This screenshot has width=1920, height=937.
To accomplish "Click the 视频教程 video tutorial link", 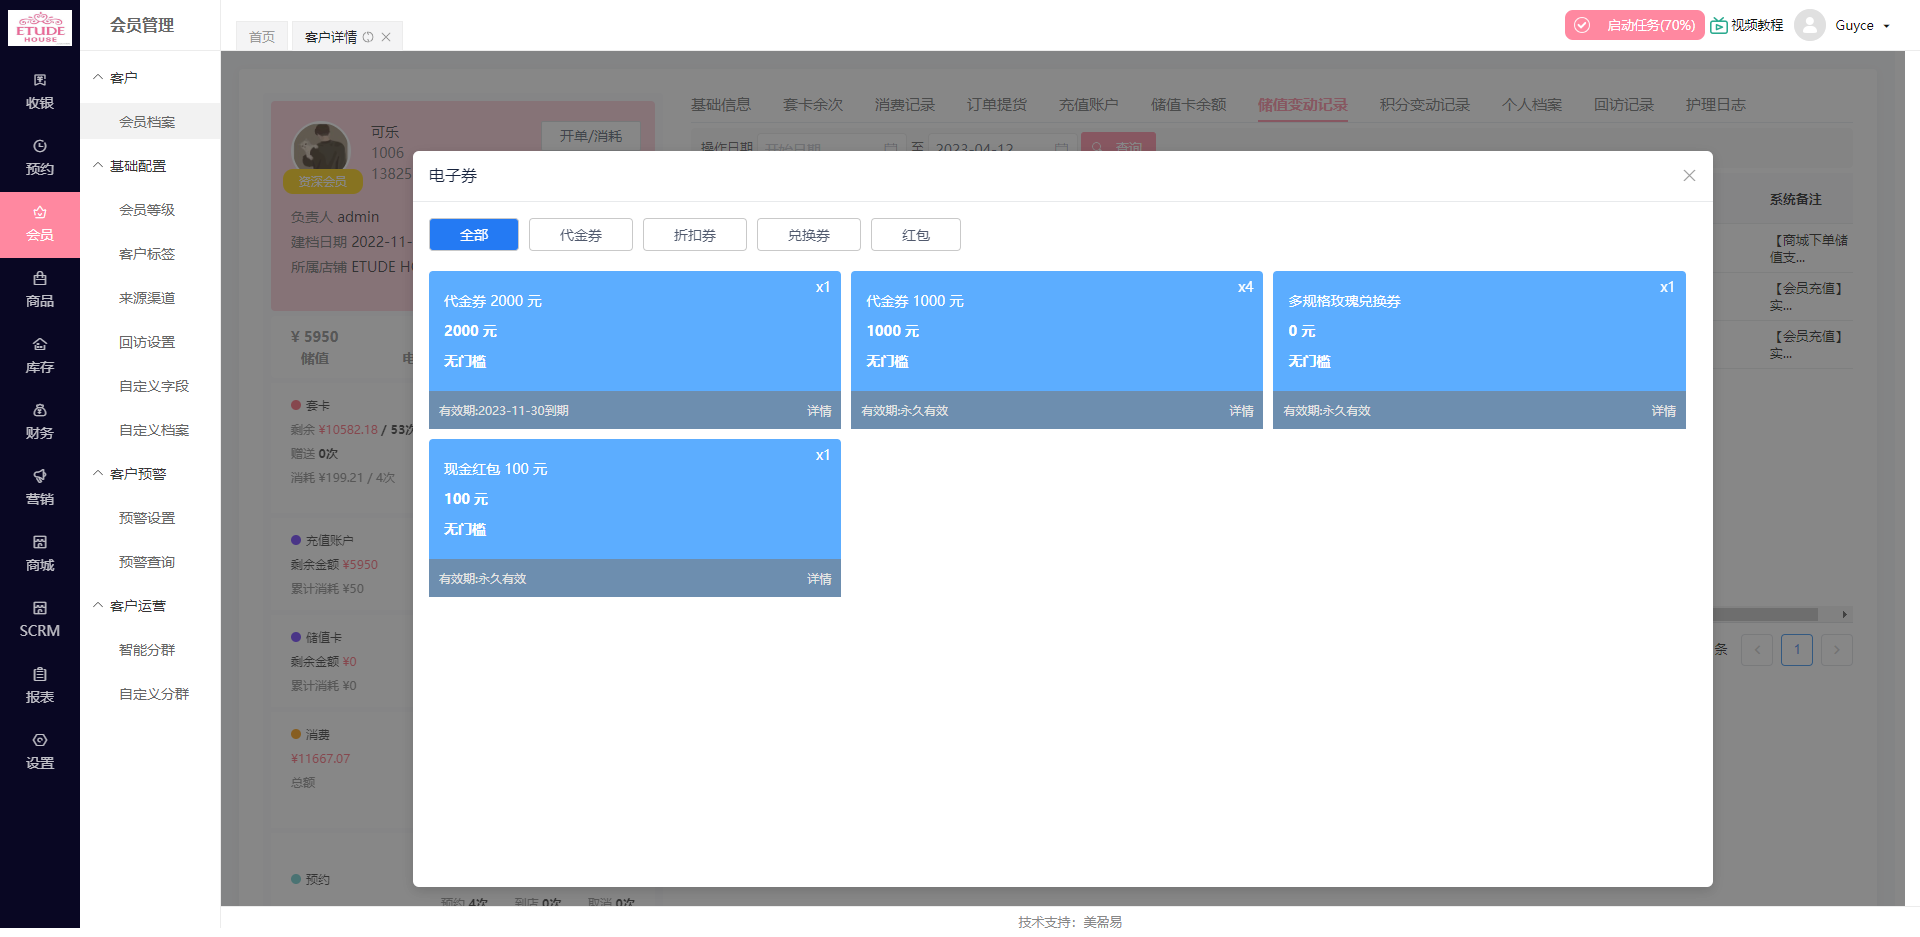I will (x=1747, y=26).
